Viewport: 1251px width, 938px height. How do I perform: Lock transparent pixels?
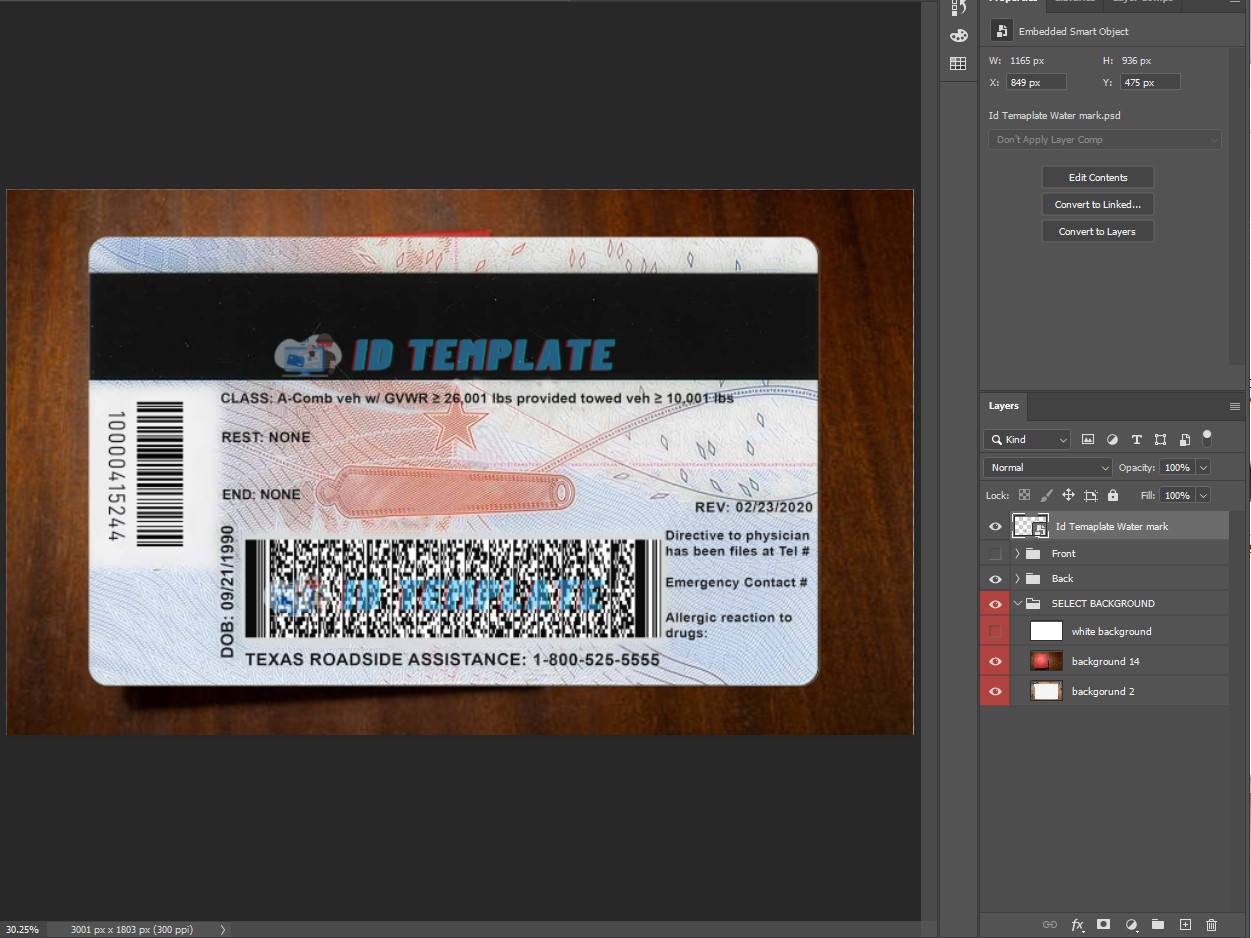click(x=1025, y=495)
